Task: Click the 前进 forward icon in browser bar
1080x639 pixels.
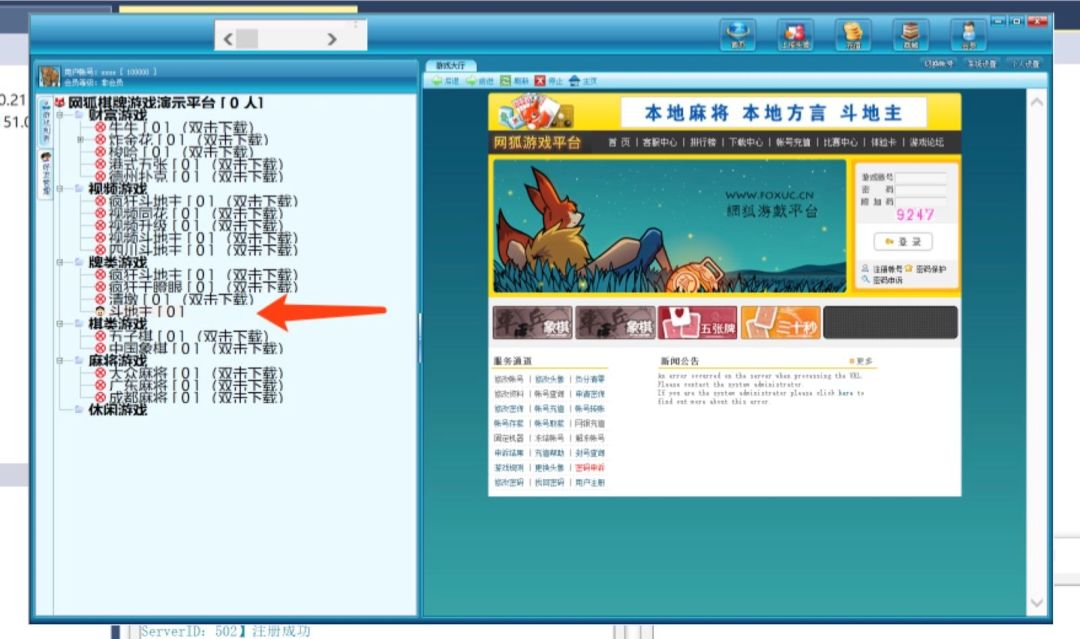Action: pyautogui.click(x=471, y=81)
